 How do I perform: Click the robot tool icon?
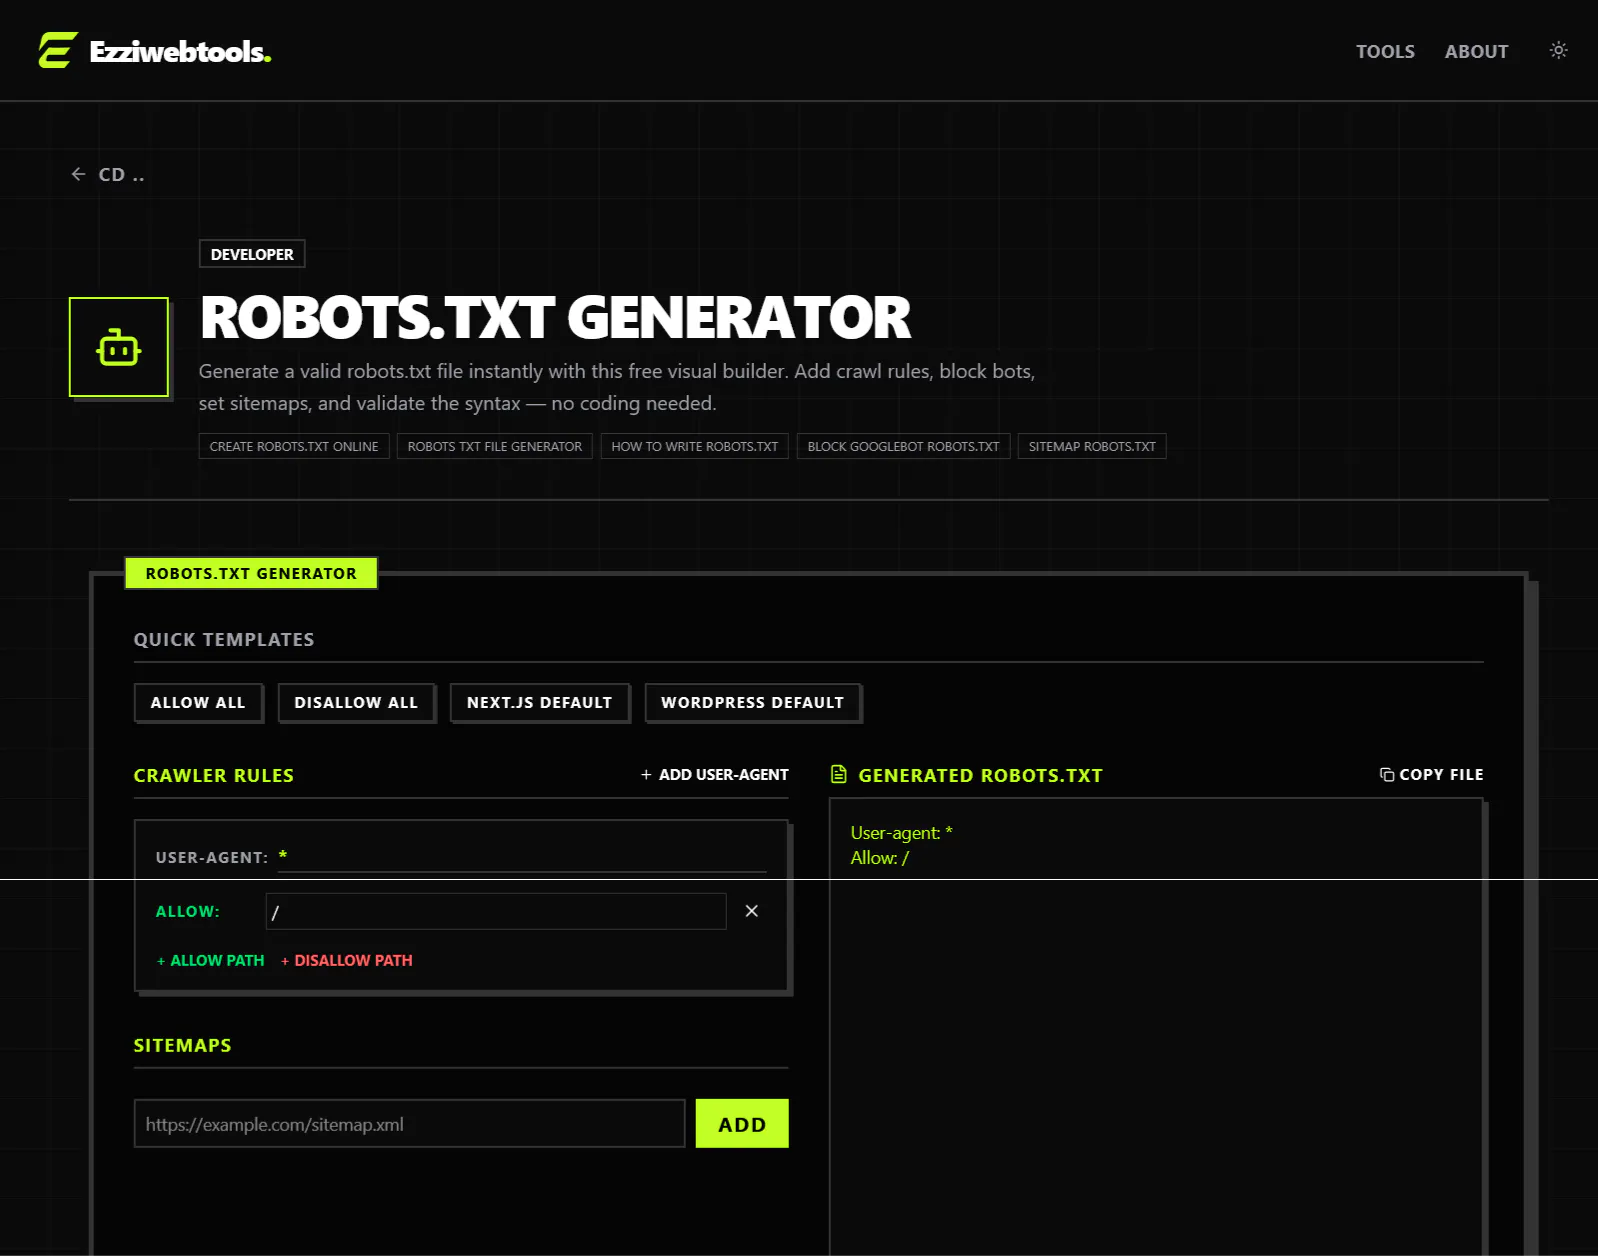[119, 347]
